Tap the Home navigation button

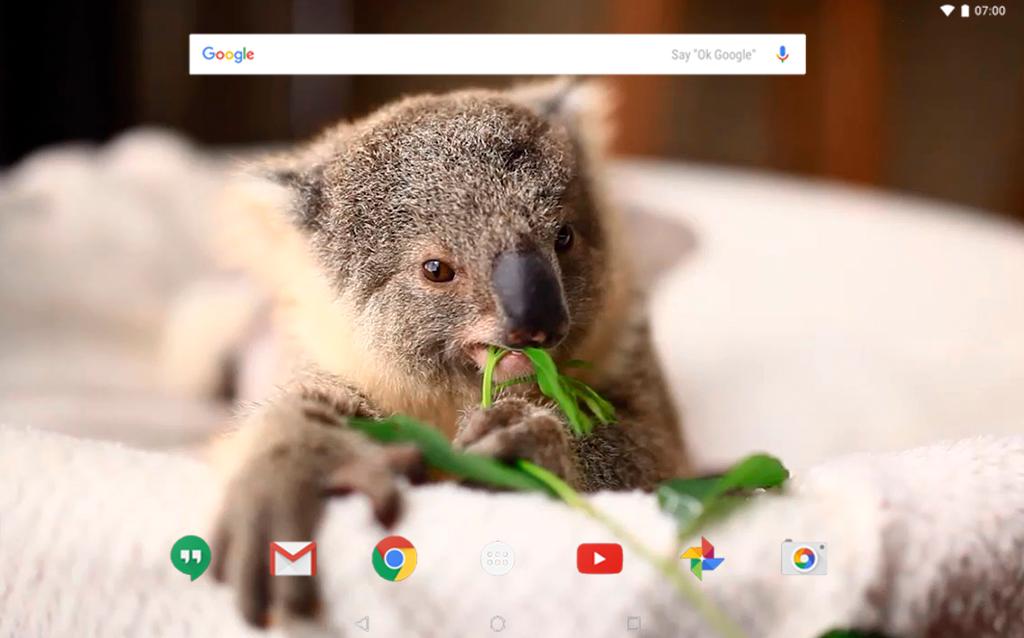tap(498, 624)
